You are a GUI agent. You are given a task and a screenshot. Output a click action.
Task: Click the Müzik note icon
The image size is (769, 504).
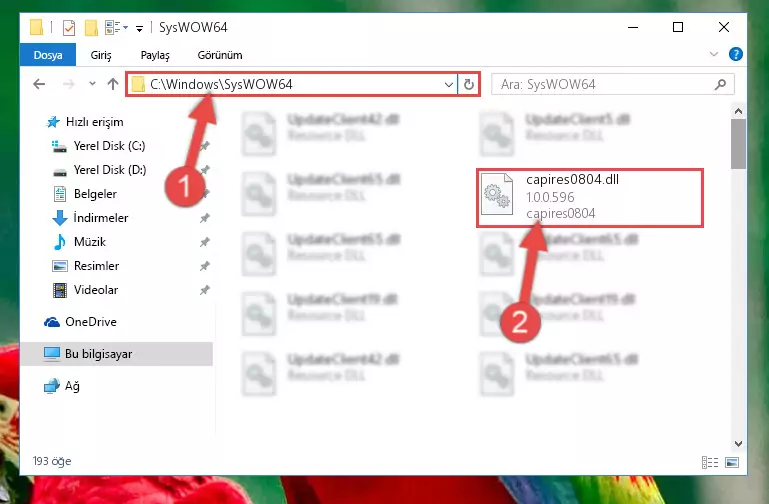point(59,242)
